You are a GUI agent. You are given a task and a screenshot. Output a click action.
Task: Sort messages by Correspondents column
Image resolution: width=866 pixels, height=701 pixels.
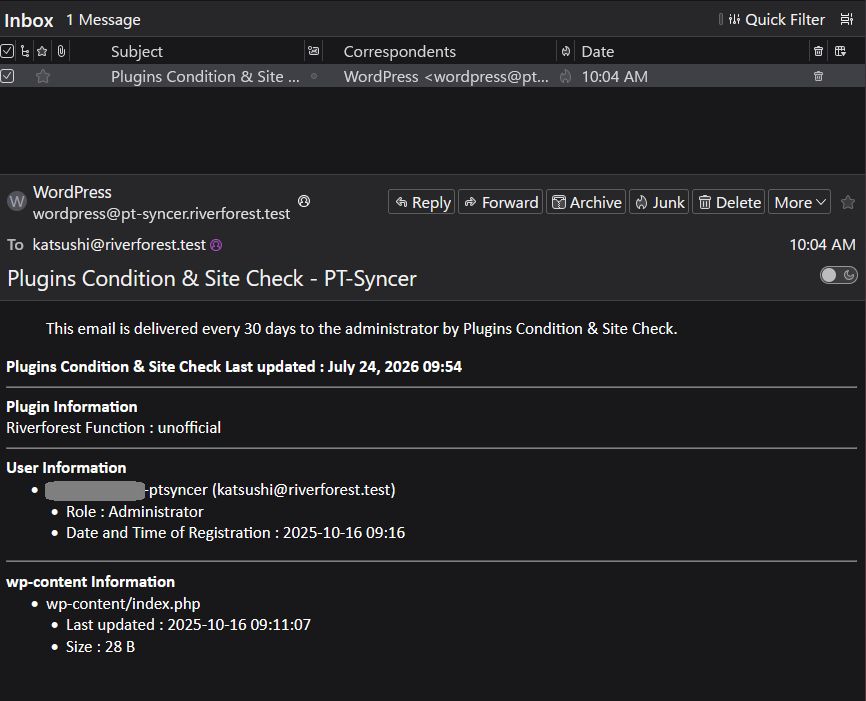tap(399, 51)
